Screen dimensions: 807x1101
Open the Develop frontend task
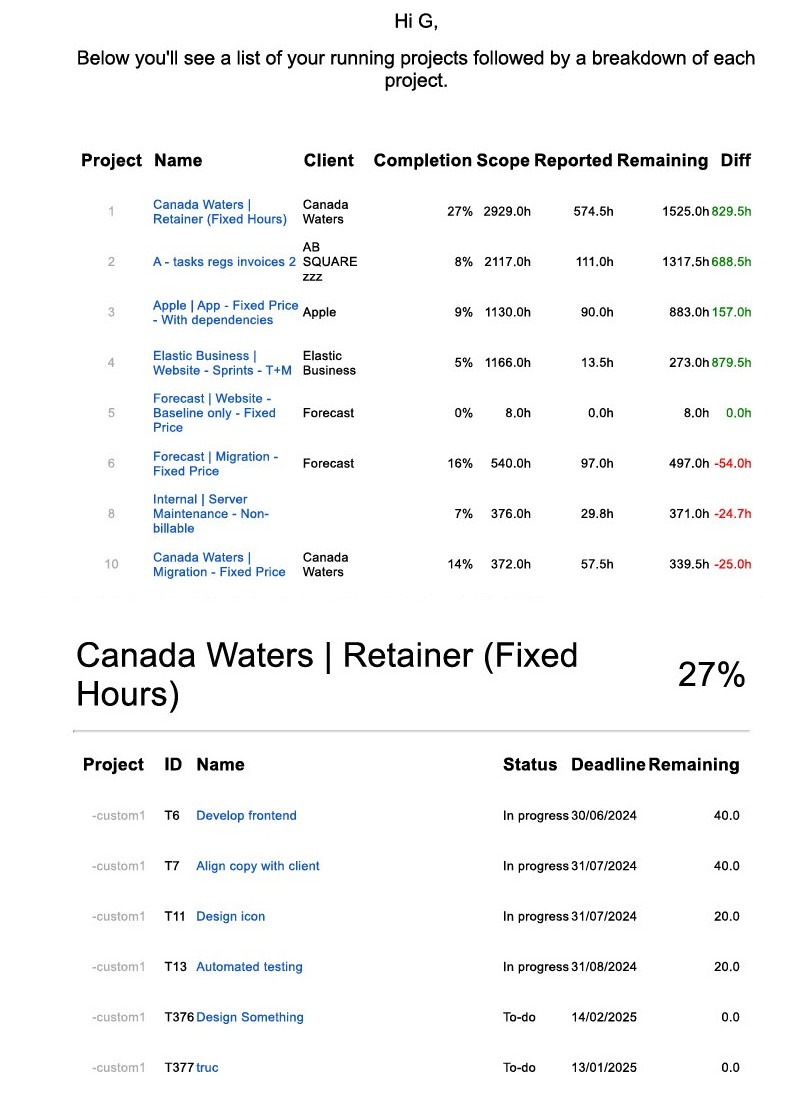(x=246, y=816)
